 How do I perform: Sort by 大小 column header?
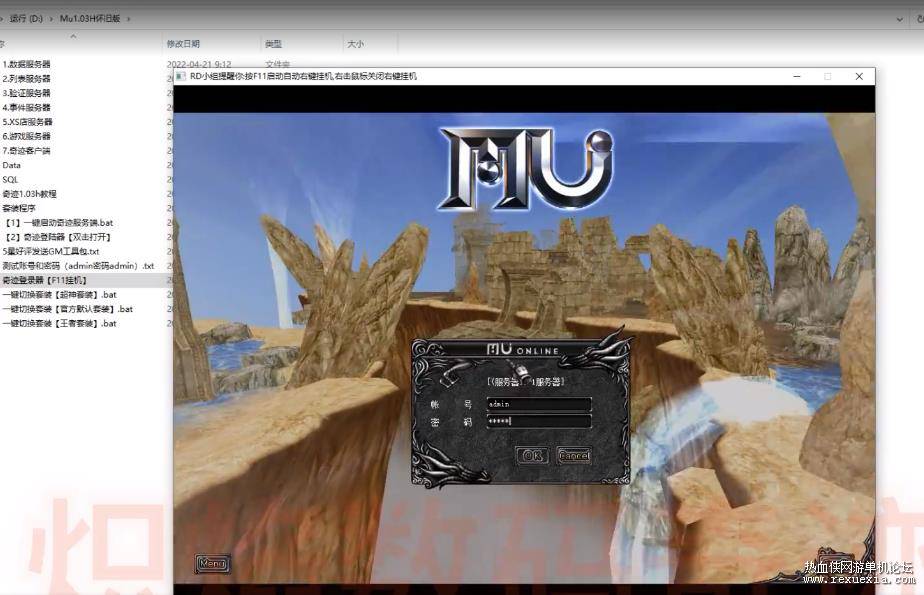[355, 44]
